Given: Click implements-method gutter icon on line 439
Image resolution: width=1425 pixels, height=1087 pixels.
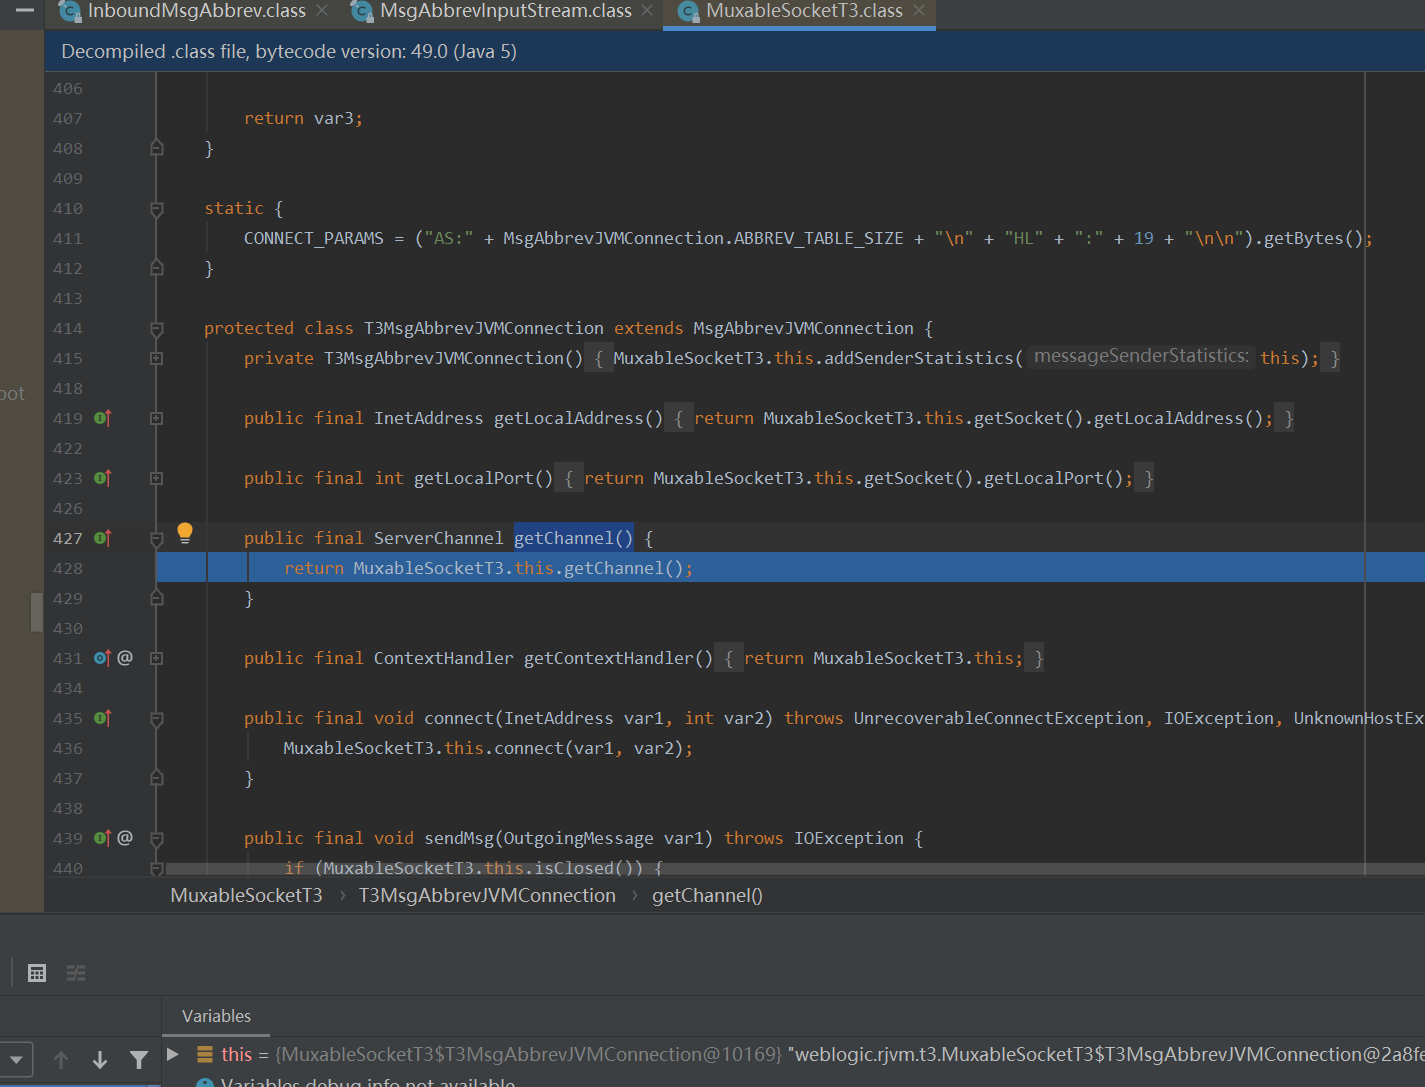Looking at the screenshot, I should (102, 838).
